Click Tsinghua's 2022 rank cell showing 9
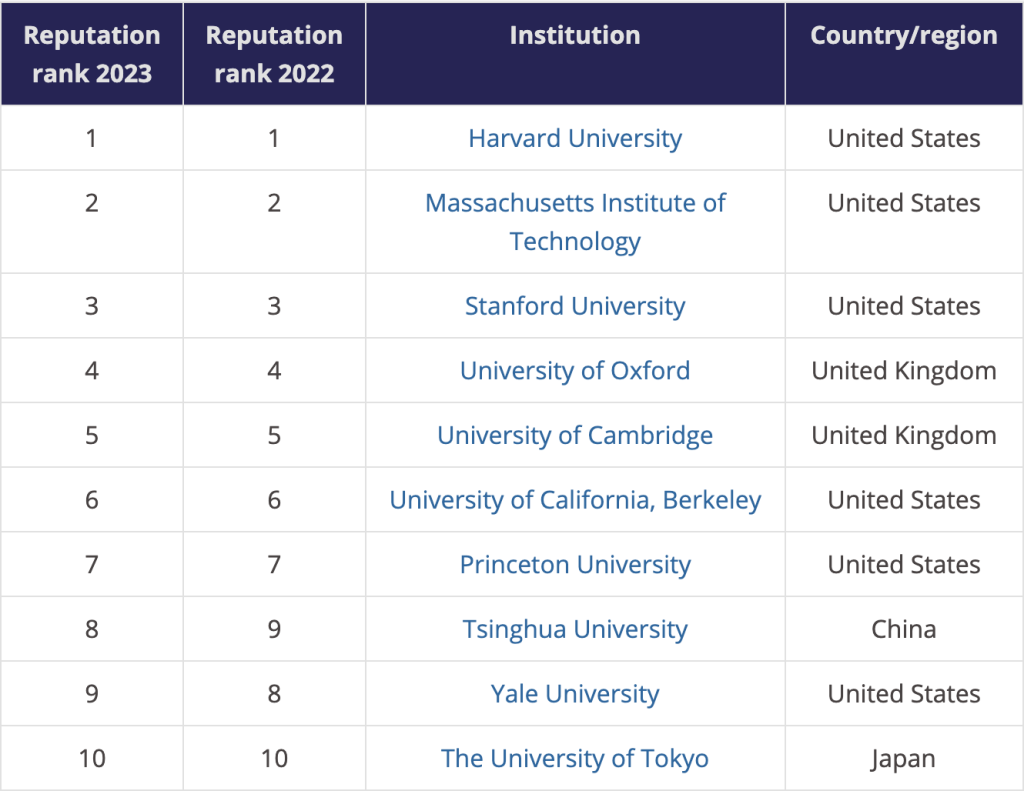The height and width of the screenshot is (791, 1024). click(274, 630)
